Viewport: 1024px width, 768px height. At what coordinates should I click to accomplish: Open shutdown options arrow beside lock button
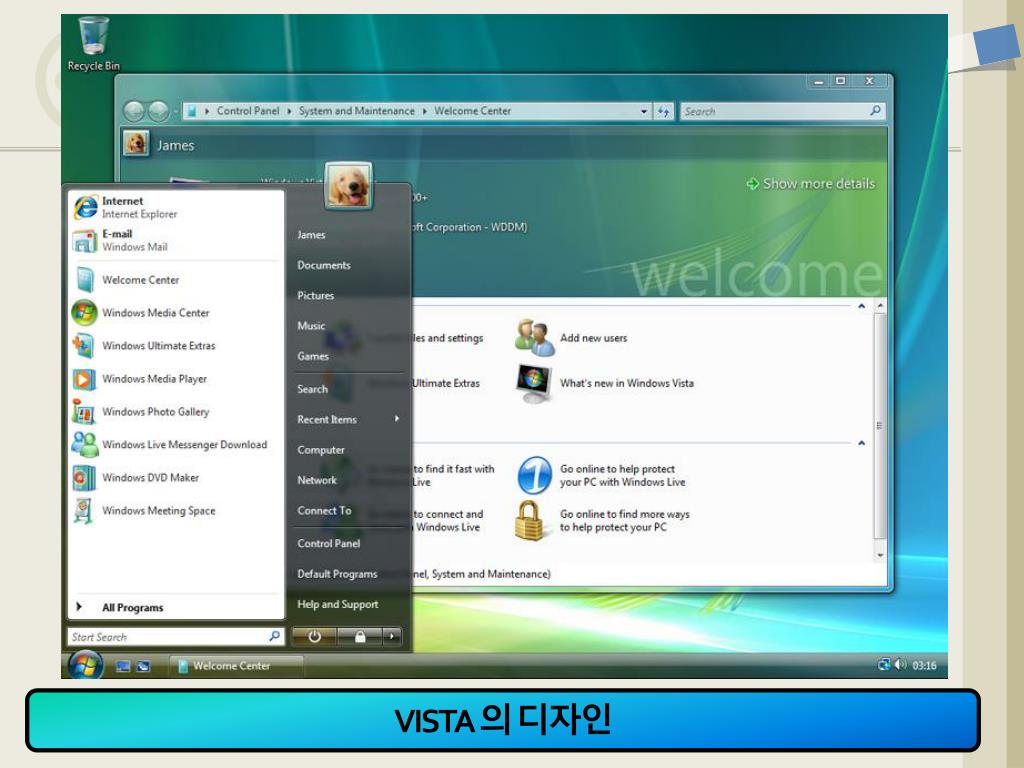pyautogui.click(x=392, y=636)
